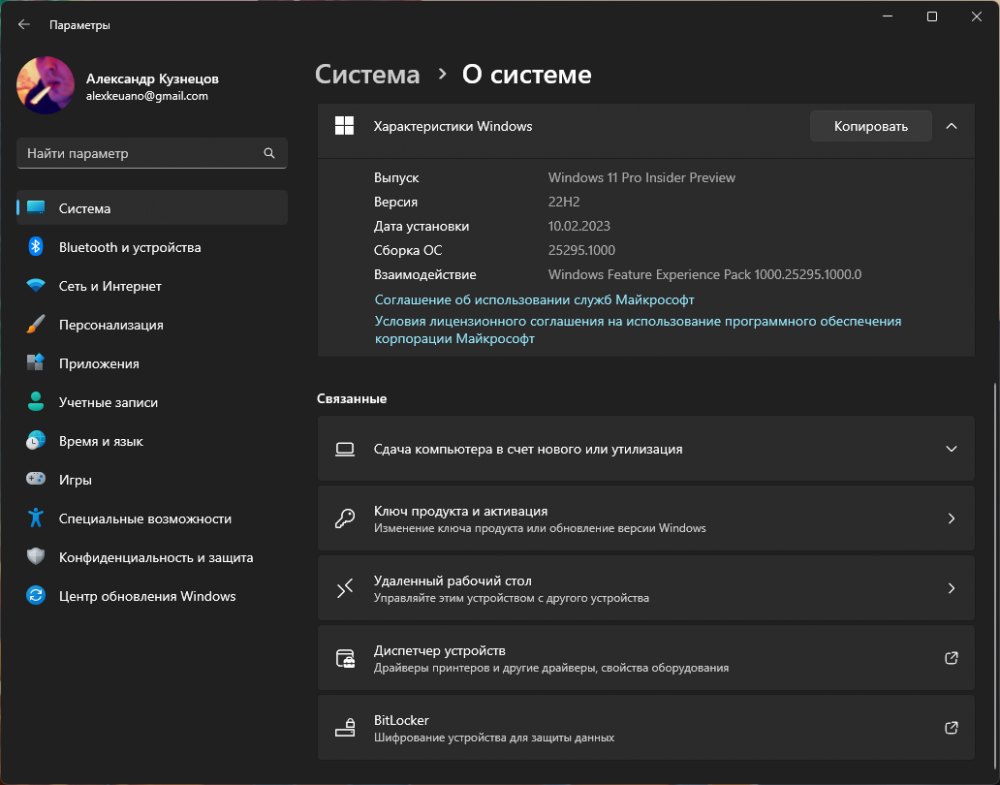Click the Центр обновления Windows icon
Viewport: 1000px width, 785px height.
(36, 596)
